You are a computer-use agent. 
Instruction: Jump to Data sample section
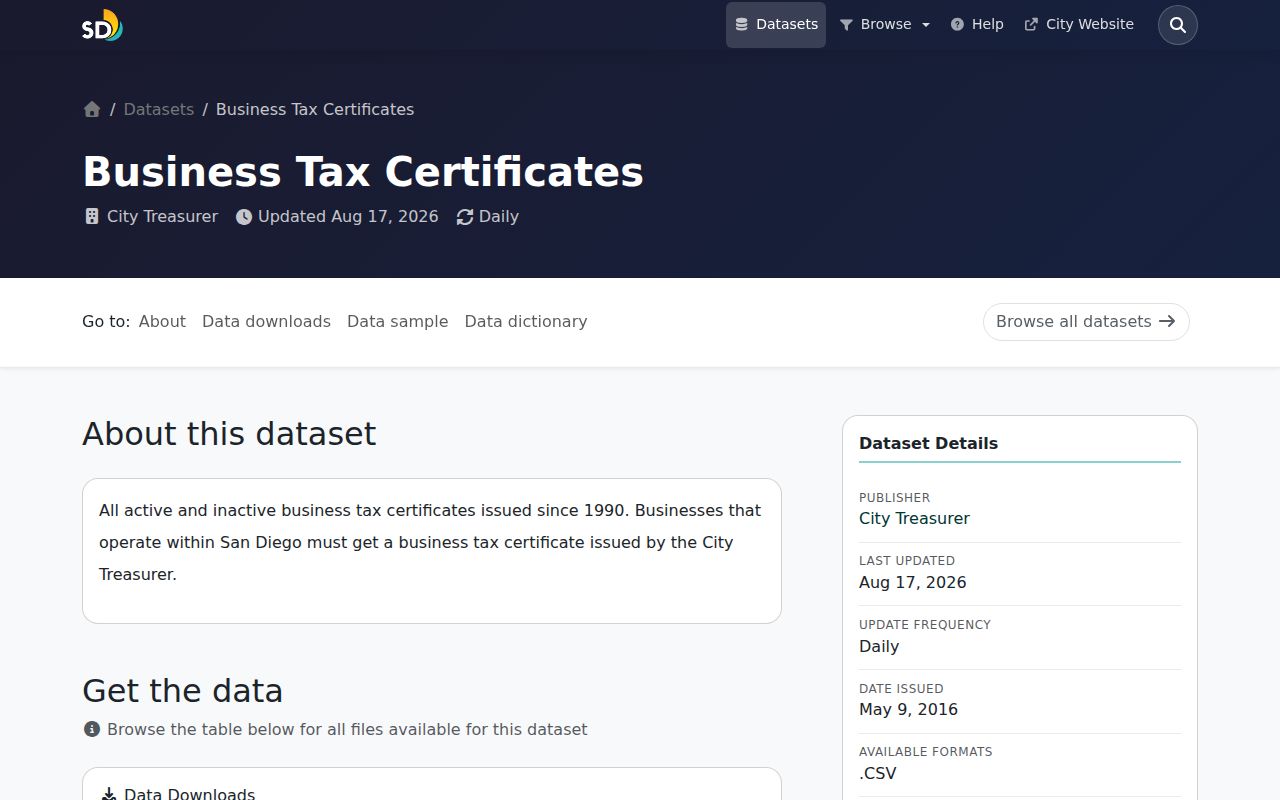(x=397, y=321)
